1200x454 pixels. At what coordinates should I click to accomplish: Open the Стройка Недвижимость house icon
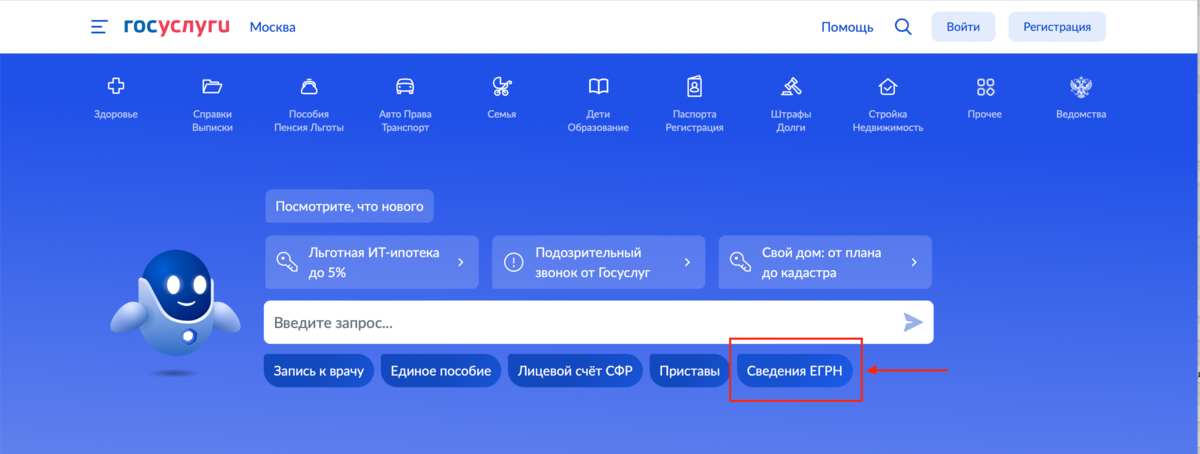point(887,86)
